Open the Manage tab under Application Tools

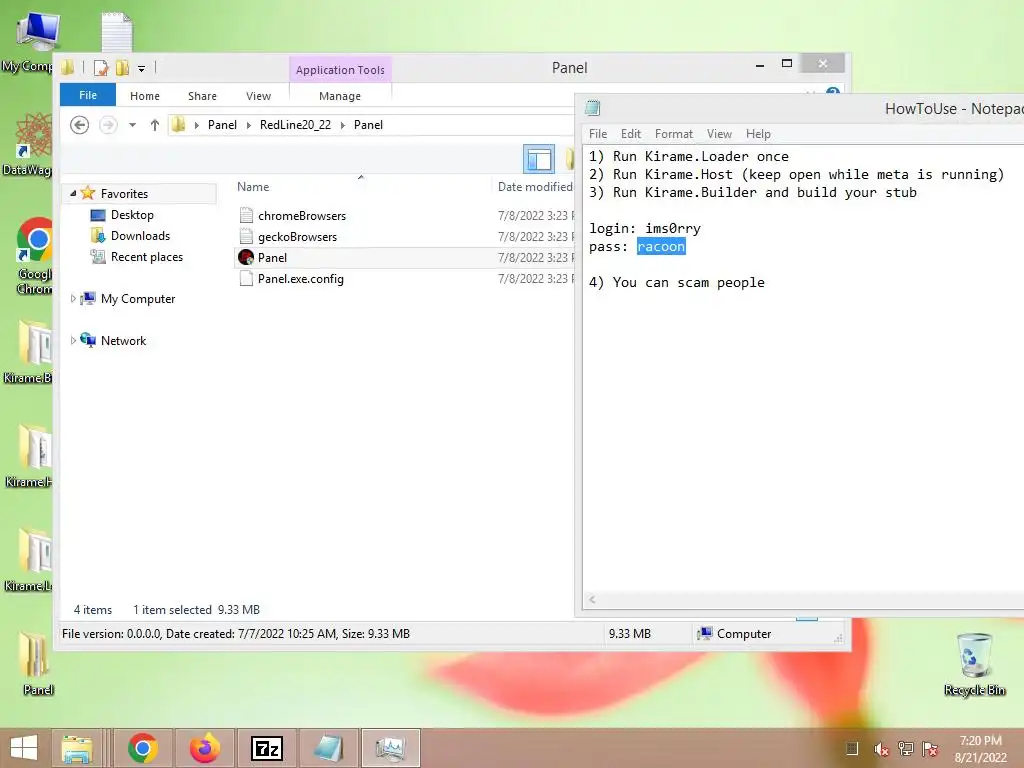point(340,96)
